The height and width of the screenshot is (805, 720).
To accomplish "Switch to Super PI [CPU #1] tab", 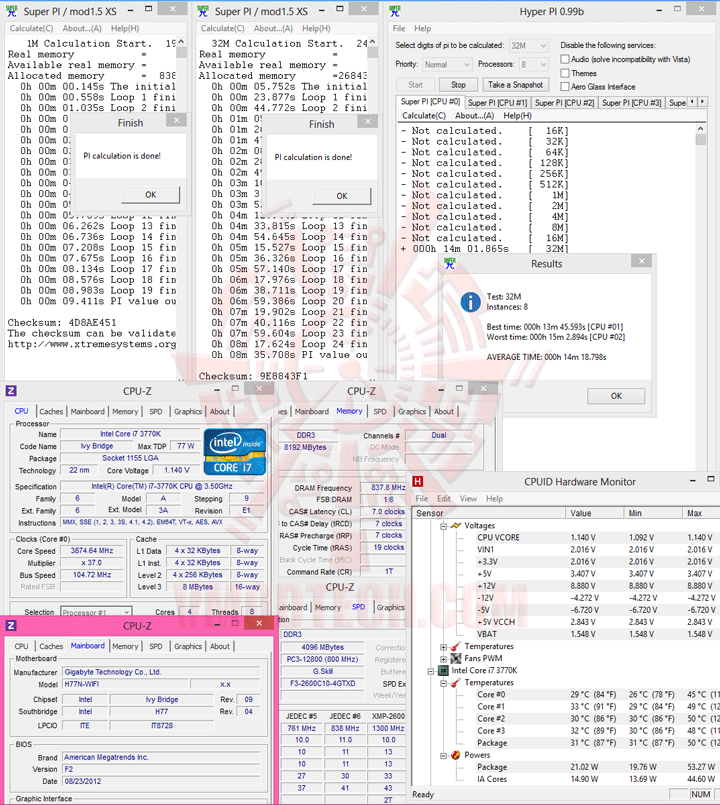I will coord(497,103).
